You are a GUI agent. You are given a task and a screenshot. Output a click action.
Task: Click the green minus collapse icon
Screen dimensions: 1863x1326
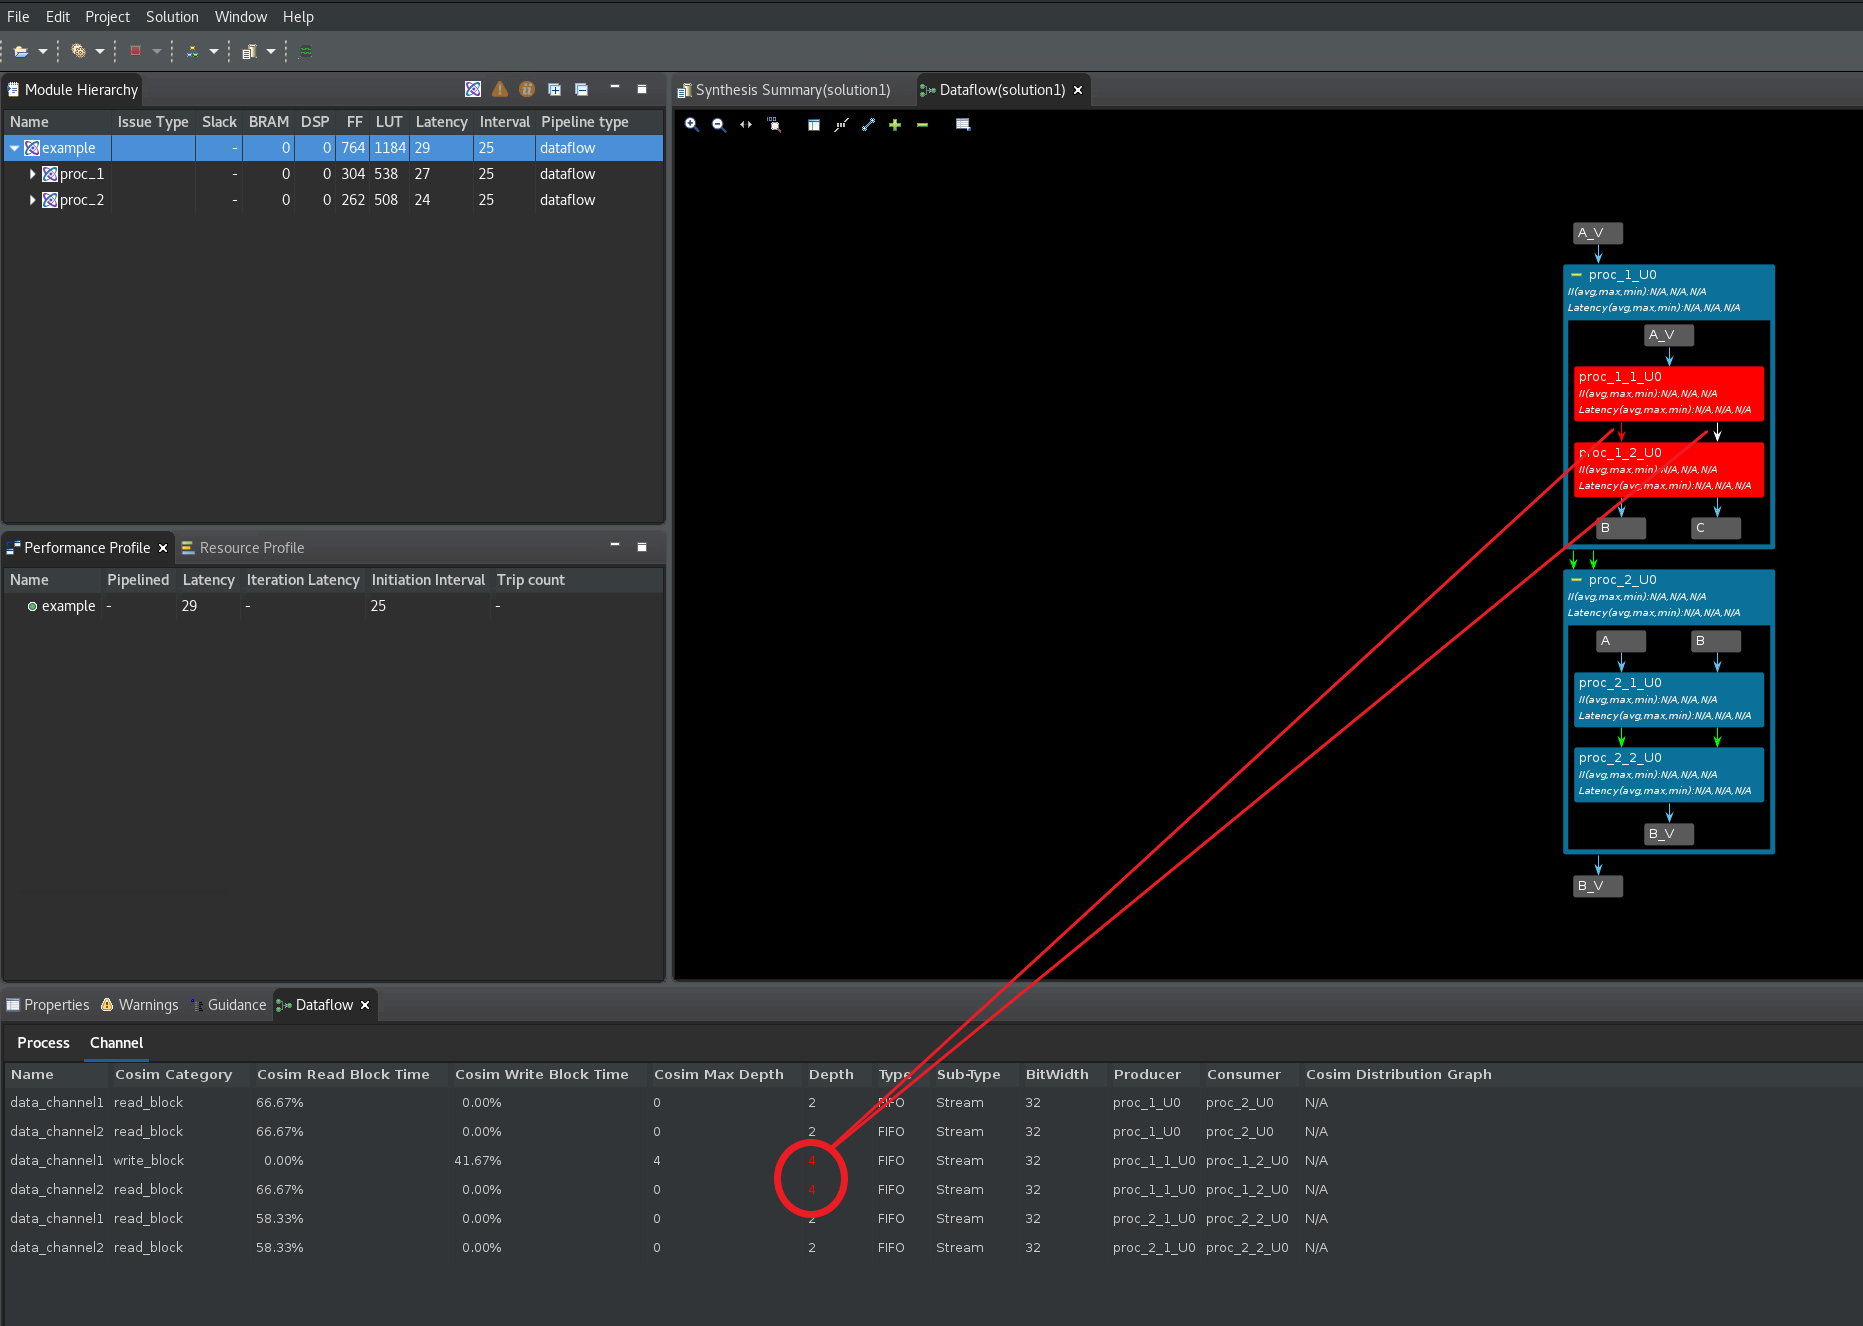click(x=922, y=125)
